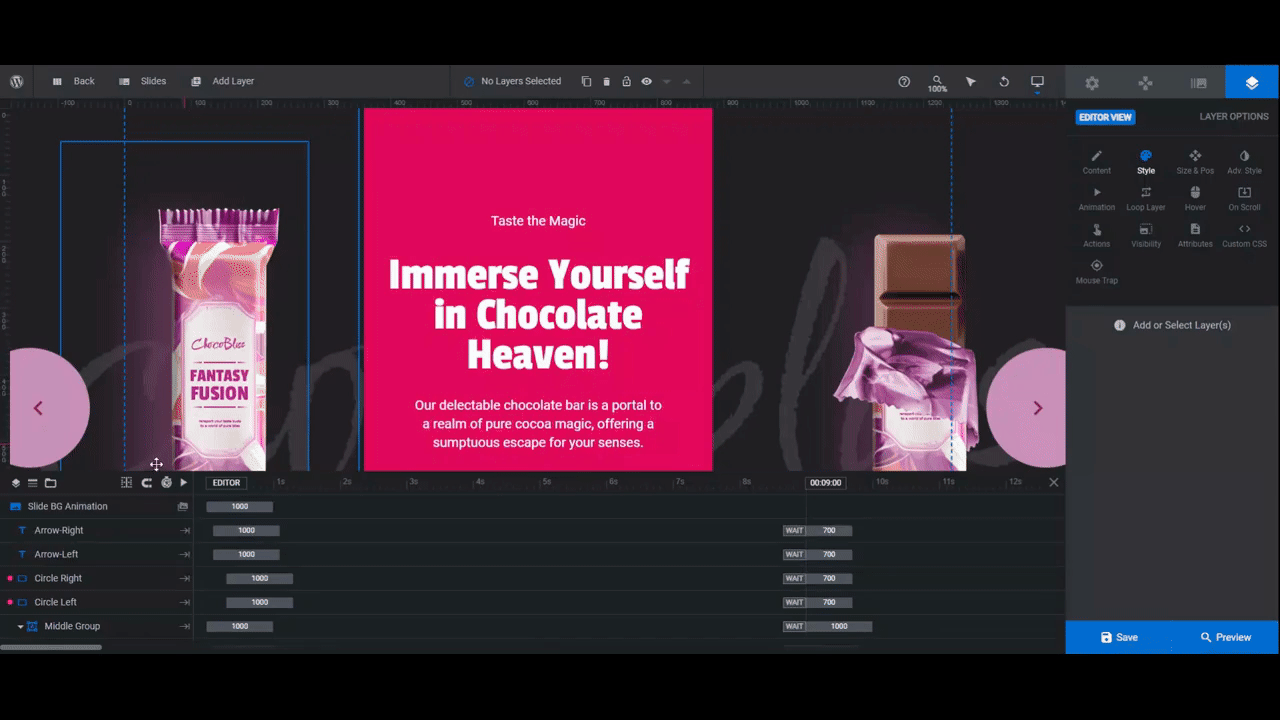
Task: Open the Slides menu
Action: coord(143,81)
